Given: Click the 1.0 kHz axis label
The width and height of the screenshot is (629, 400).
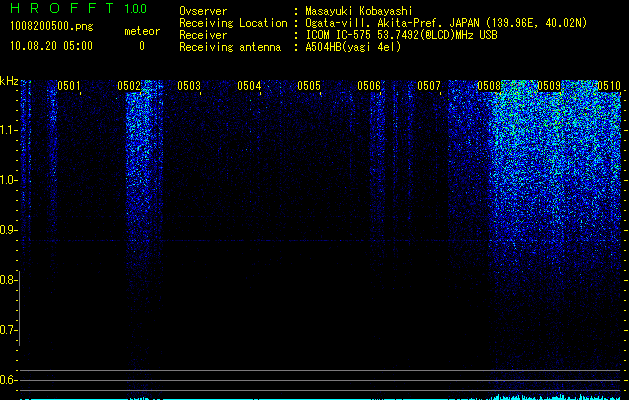Looking at the screenshot, I should point(8,180).
